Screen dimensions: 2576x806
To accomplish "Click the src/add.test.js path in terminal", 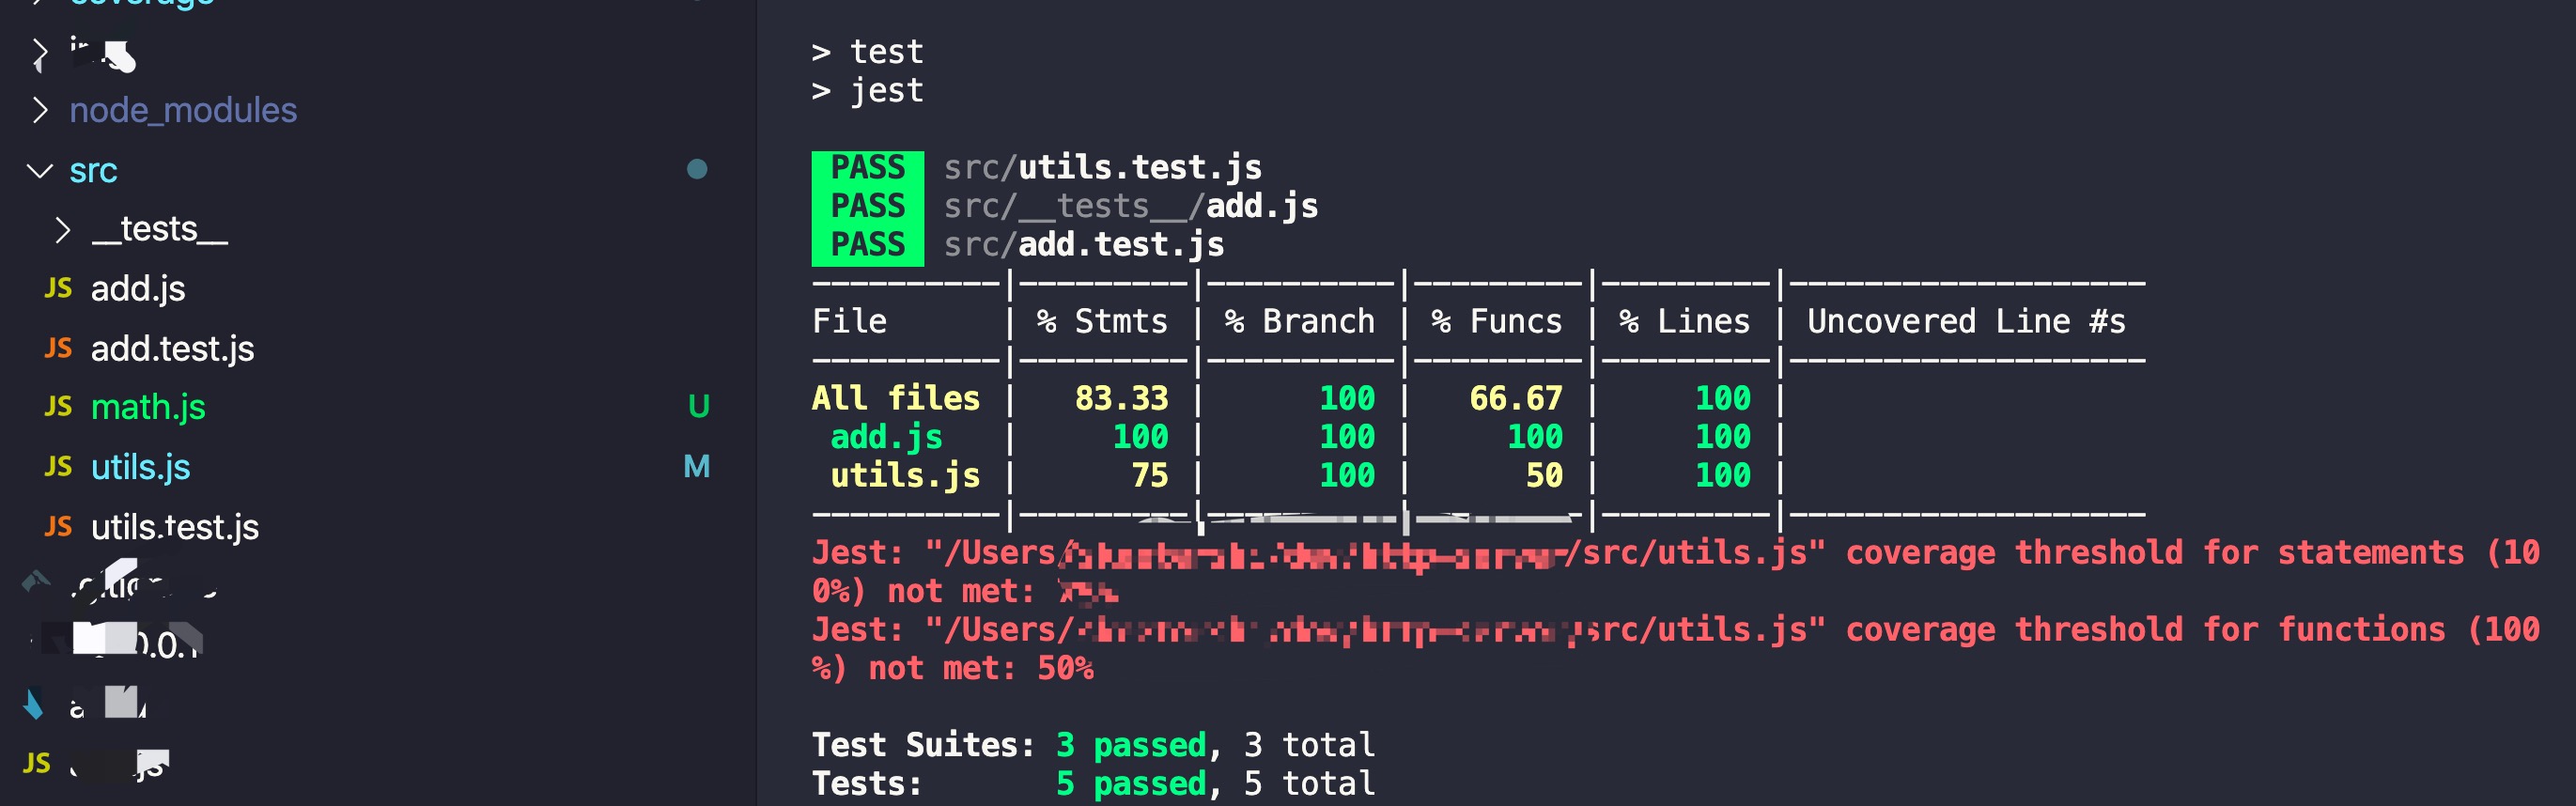I will point(1084,245).
